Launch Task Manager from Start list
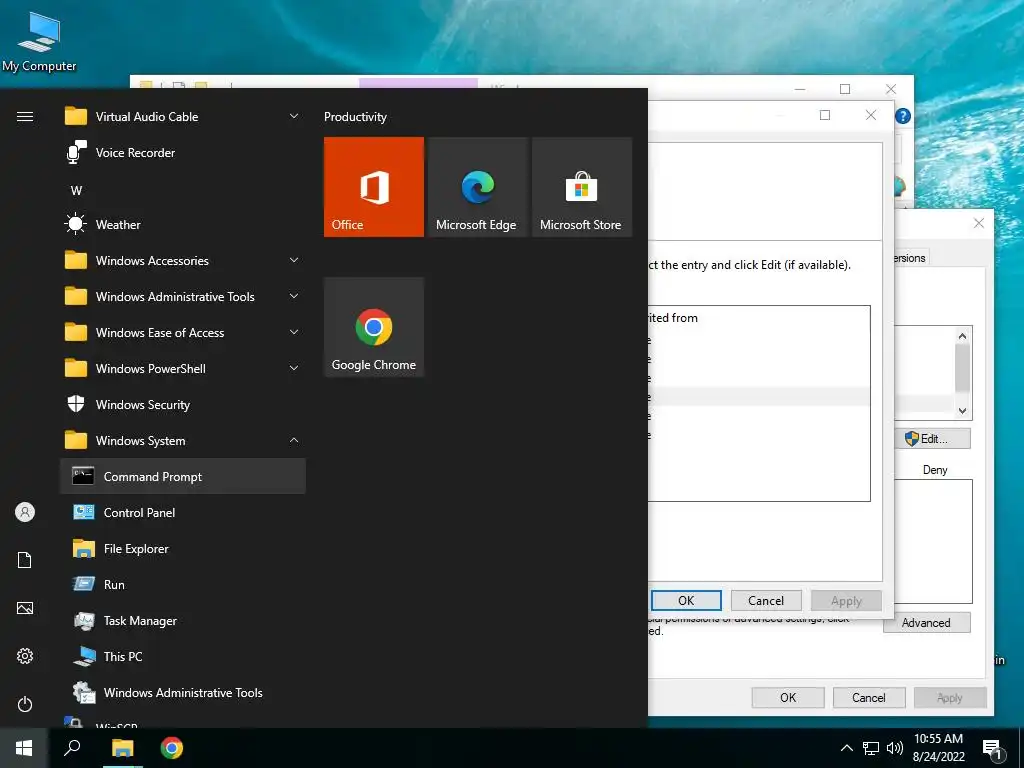 pos(183,620)
